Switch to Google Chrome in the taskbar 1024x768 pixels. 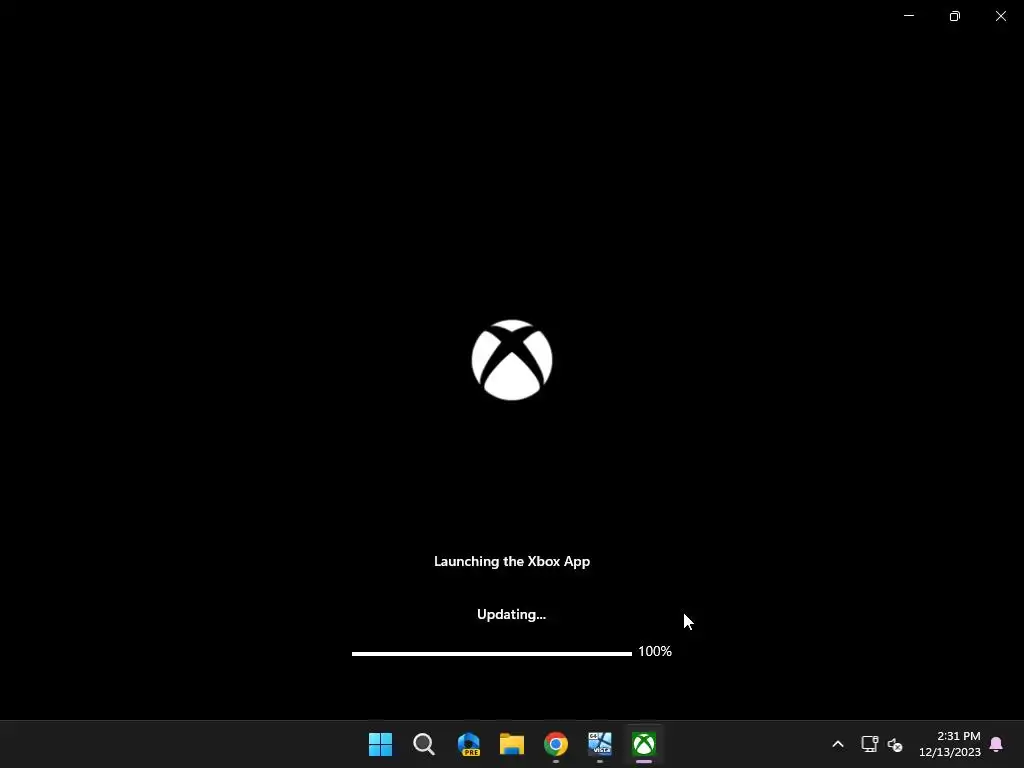coord(556,744)
